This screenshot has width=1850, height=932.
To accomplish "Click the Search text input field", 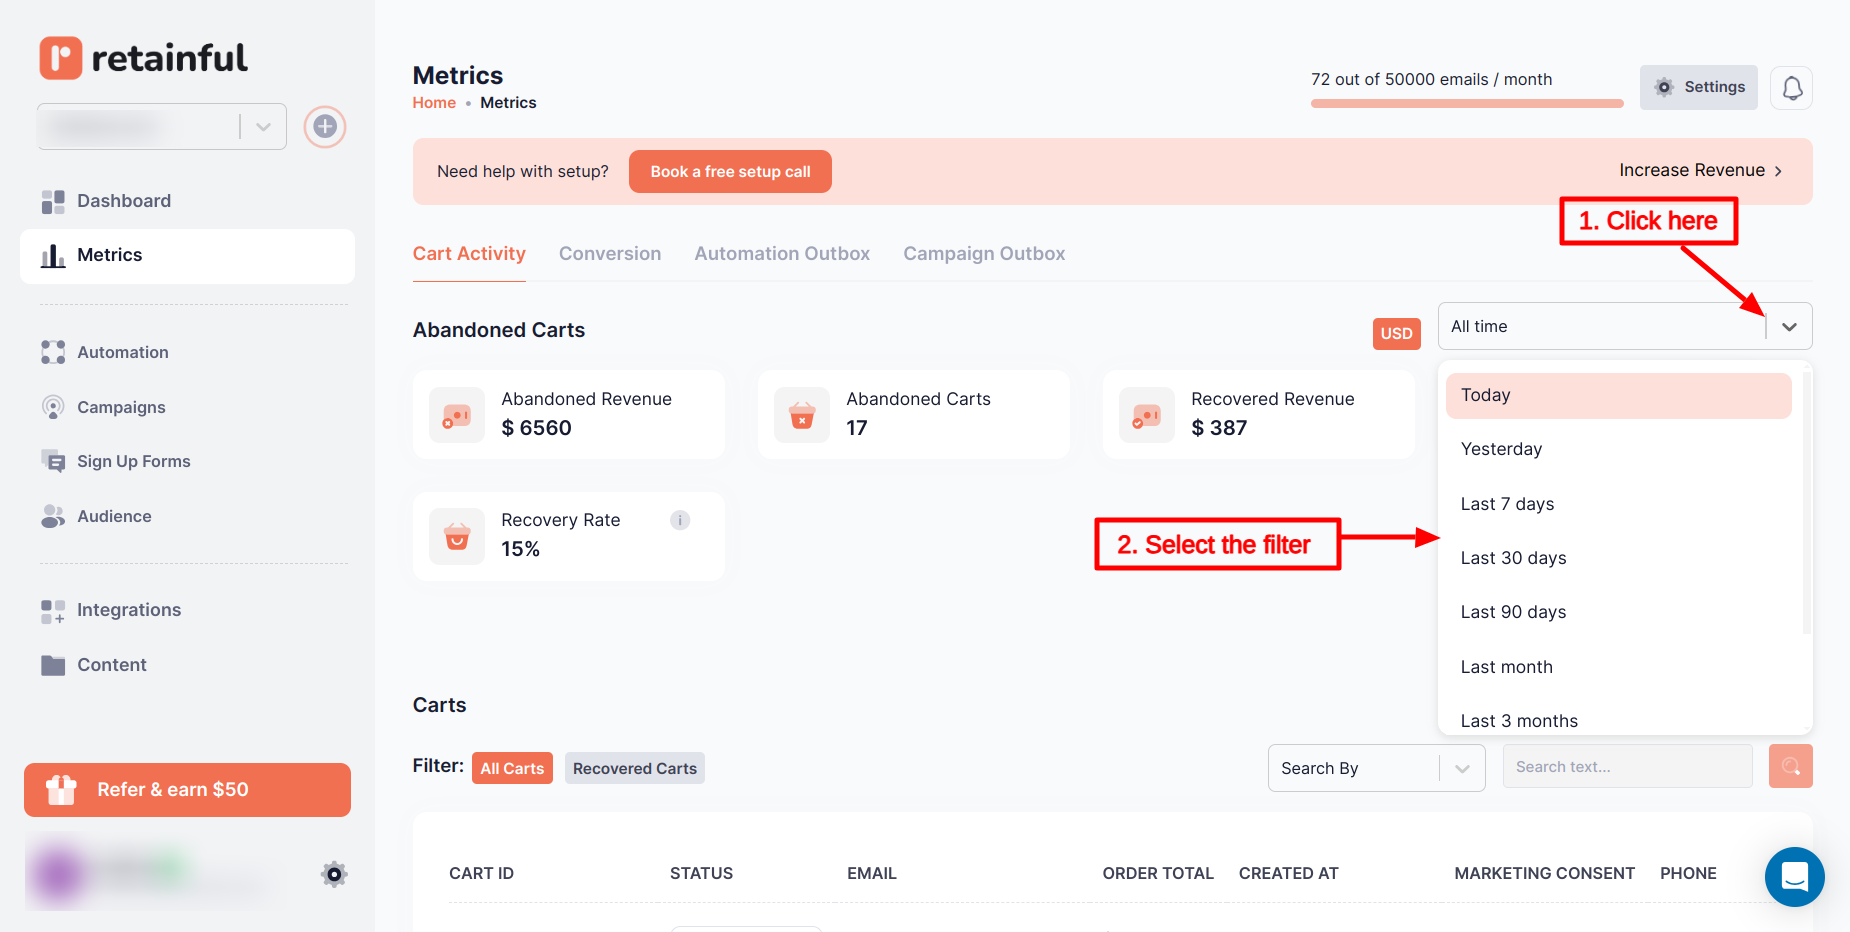I will (x=1626, y=767).
